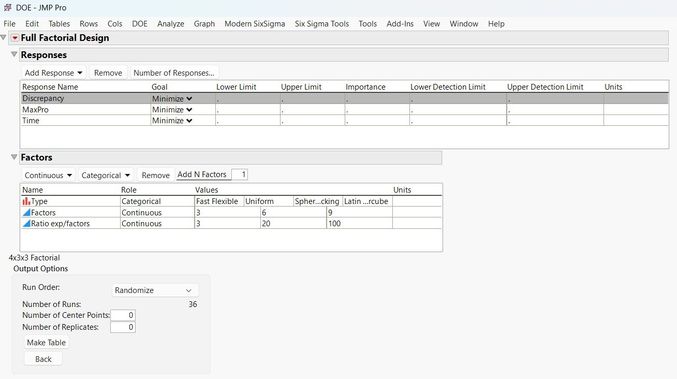Click the JMP Pro app icon in title bar

point(7,7)
